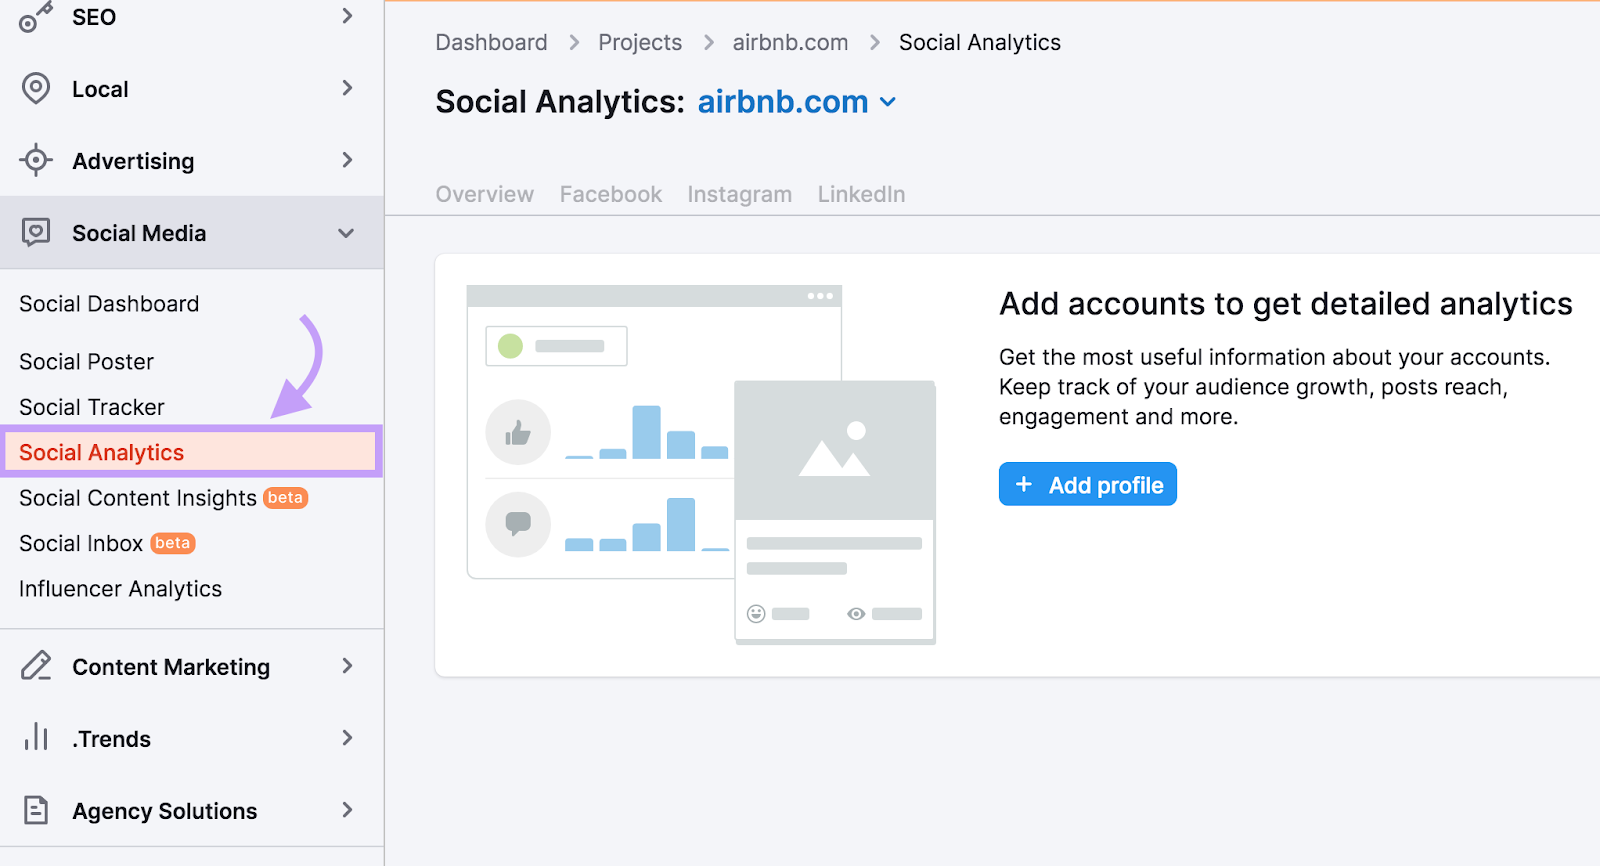Screen dimensions: 1600x866
Task: Click the Social Media chat-heart icon
Action: coord(36,233)
